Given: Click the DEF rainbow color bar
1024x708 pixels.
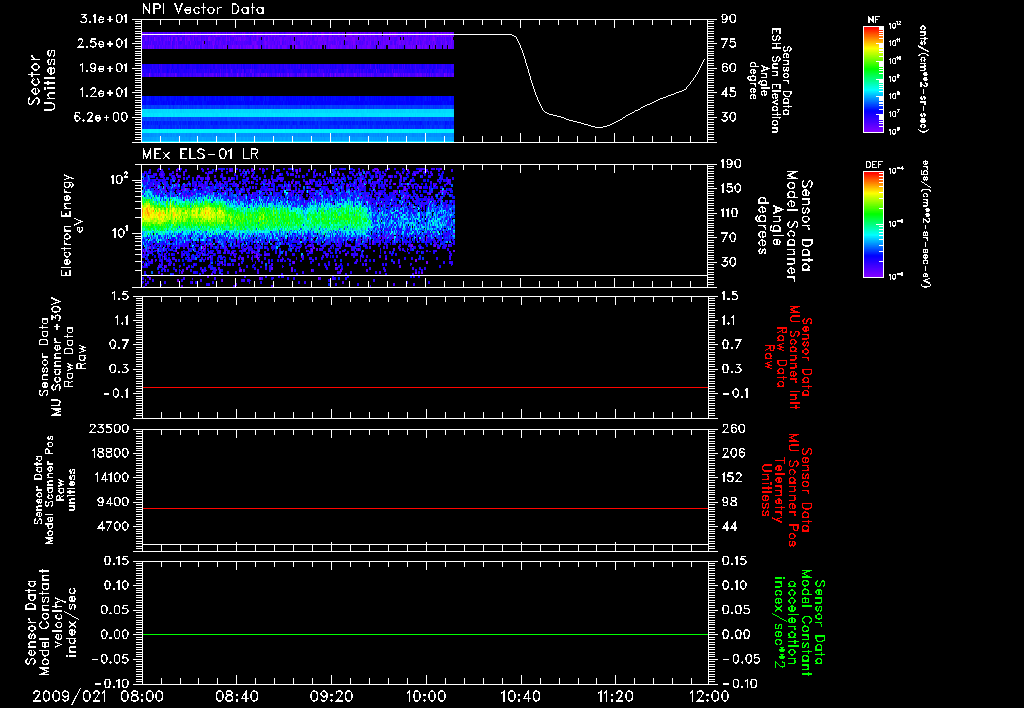Looking at the screenshot, I should pos(873,224).
